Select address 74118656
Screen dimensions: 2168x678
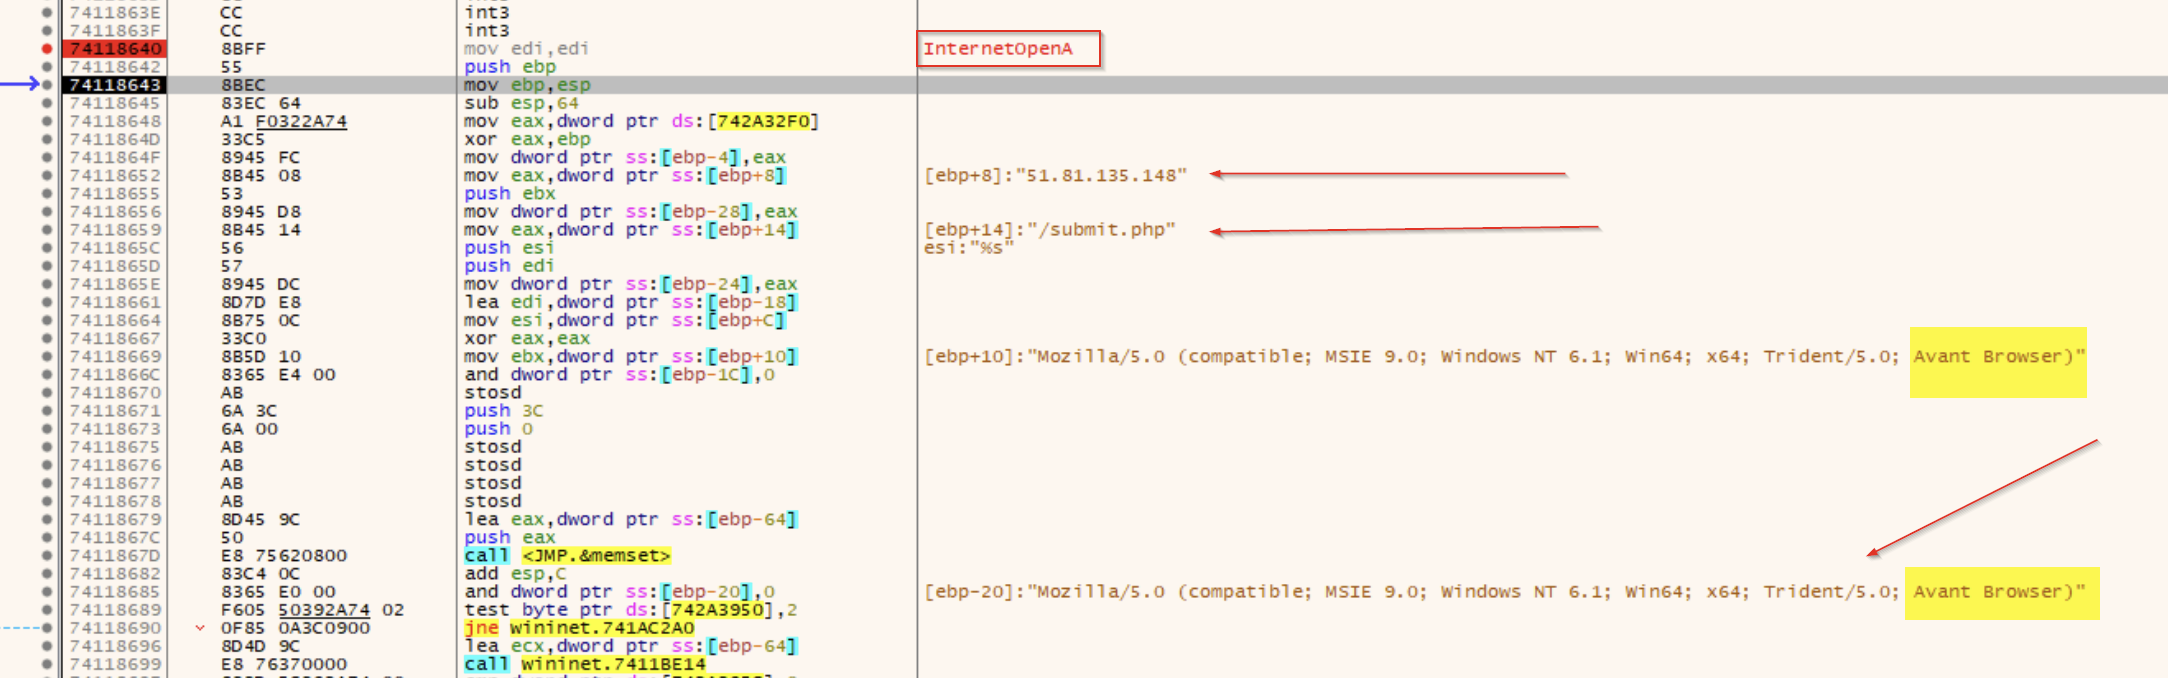coord(115,211)
